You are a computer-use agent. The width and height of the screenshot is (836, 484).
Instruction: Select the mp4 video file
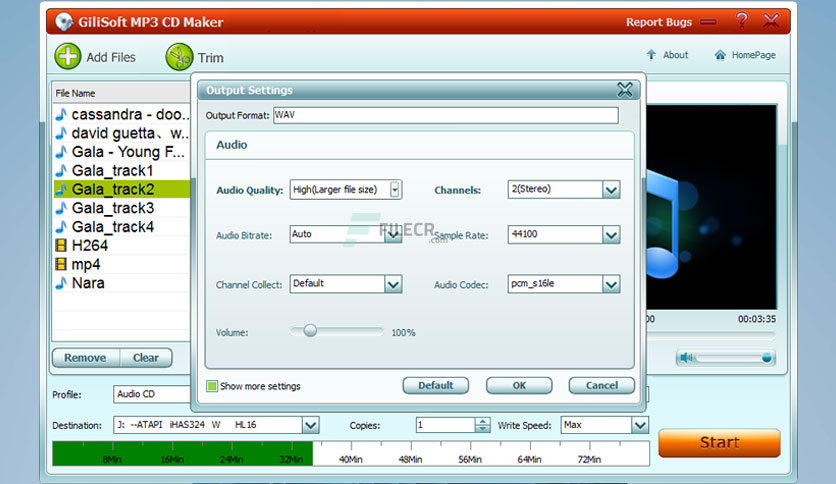click(122, 264)
